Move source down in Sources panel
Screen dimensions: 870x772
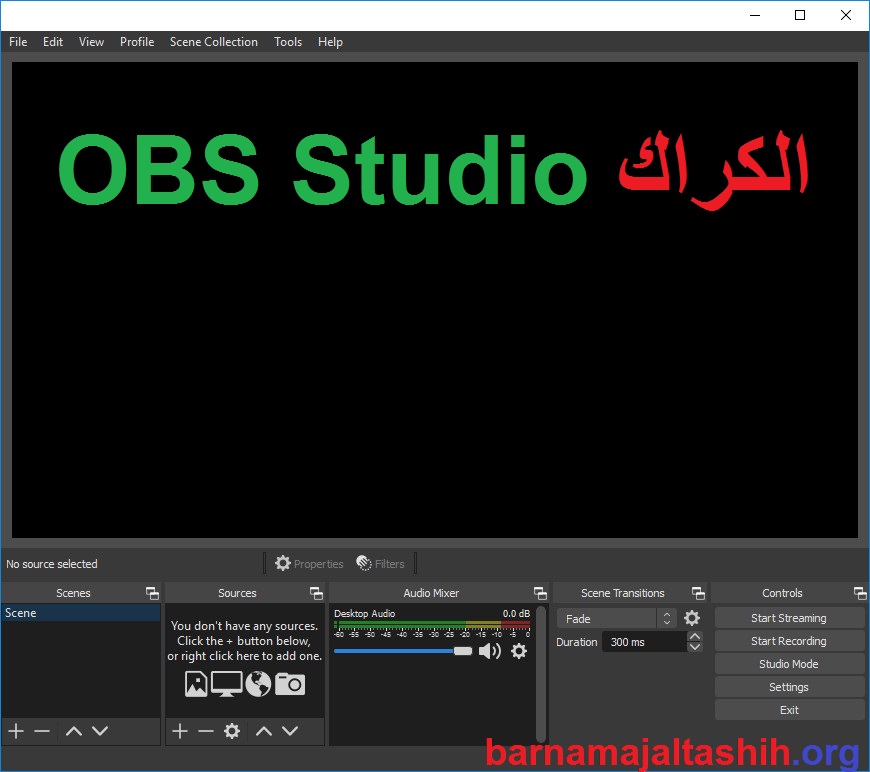[x=290, y=731]
